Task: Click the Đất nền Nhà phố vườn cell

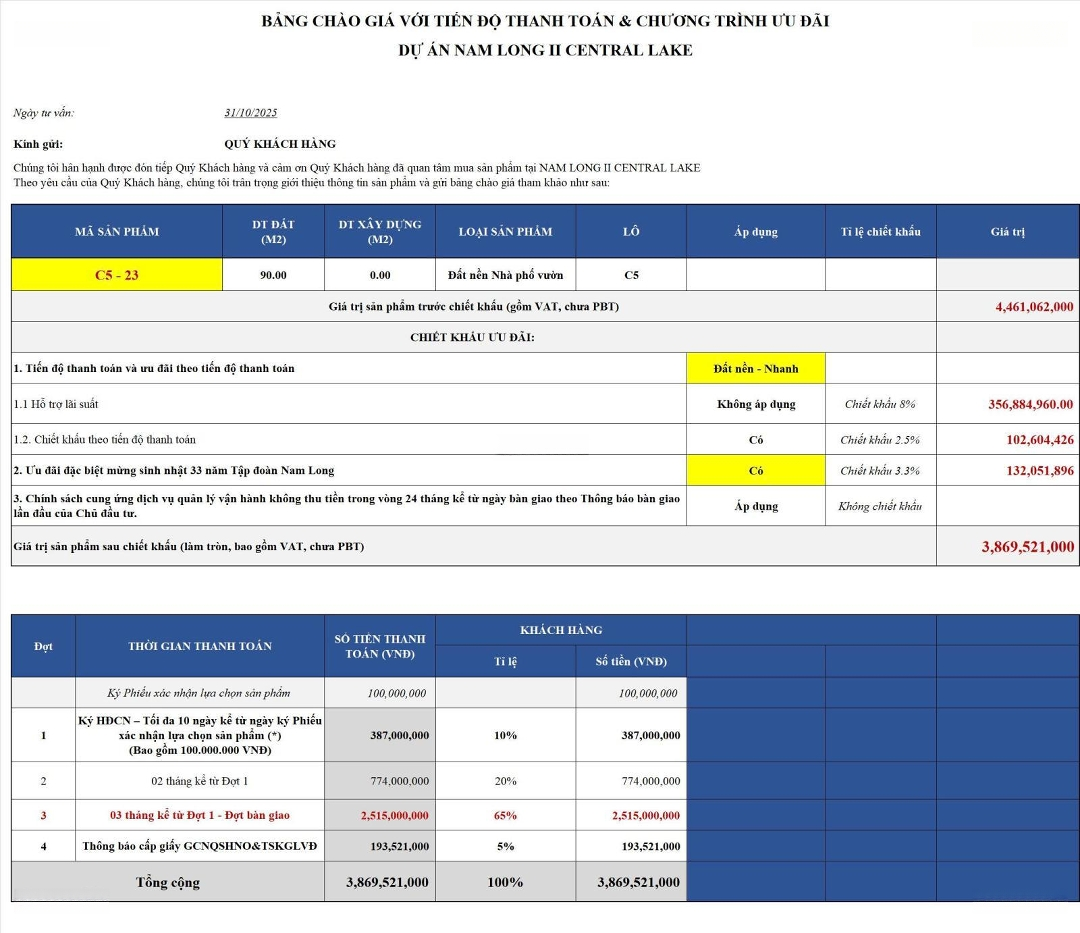Action: pos(505,275)
